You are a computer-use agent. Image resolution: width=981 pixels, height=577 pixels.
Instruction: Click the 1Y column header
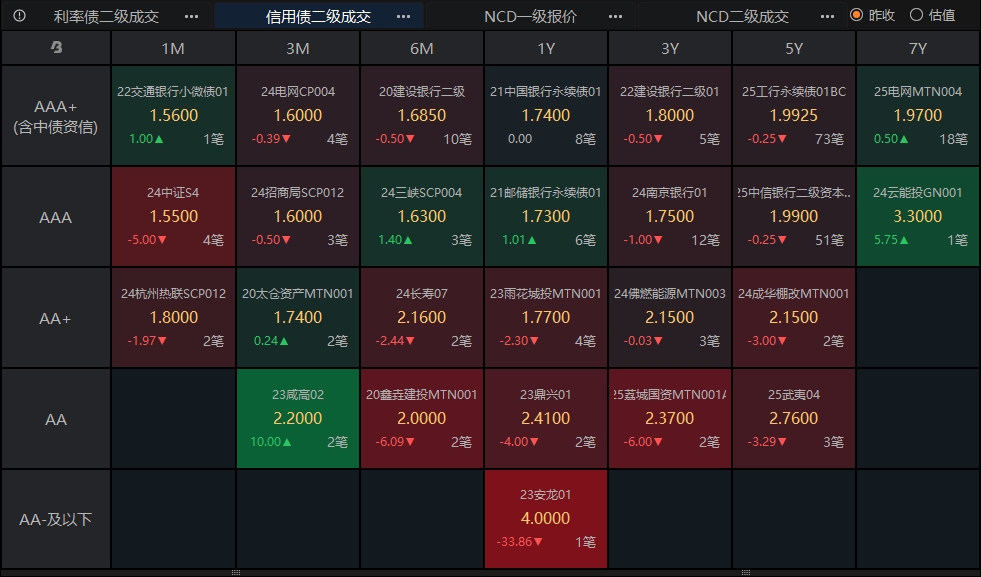546,48
